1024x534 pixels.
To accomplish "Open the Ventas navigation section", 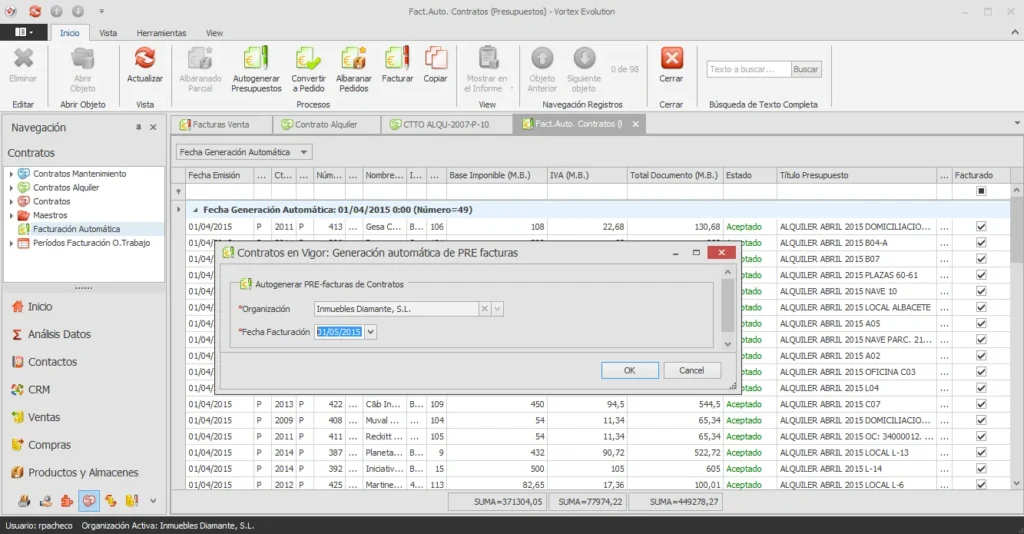I will click(x=44, y=417).
